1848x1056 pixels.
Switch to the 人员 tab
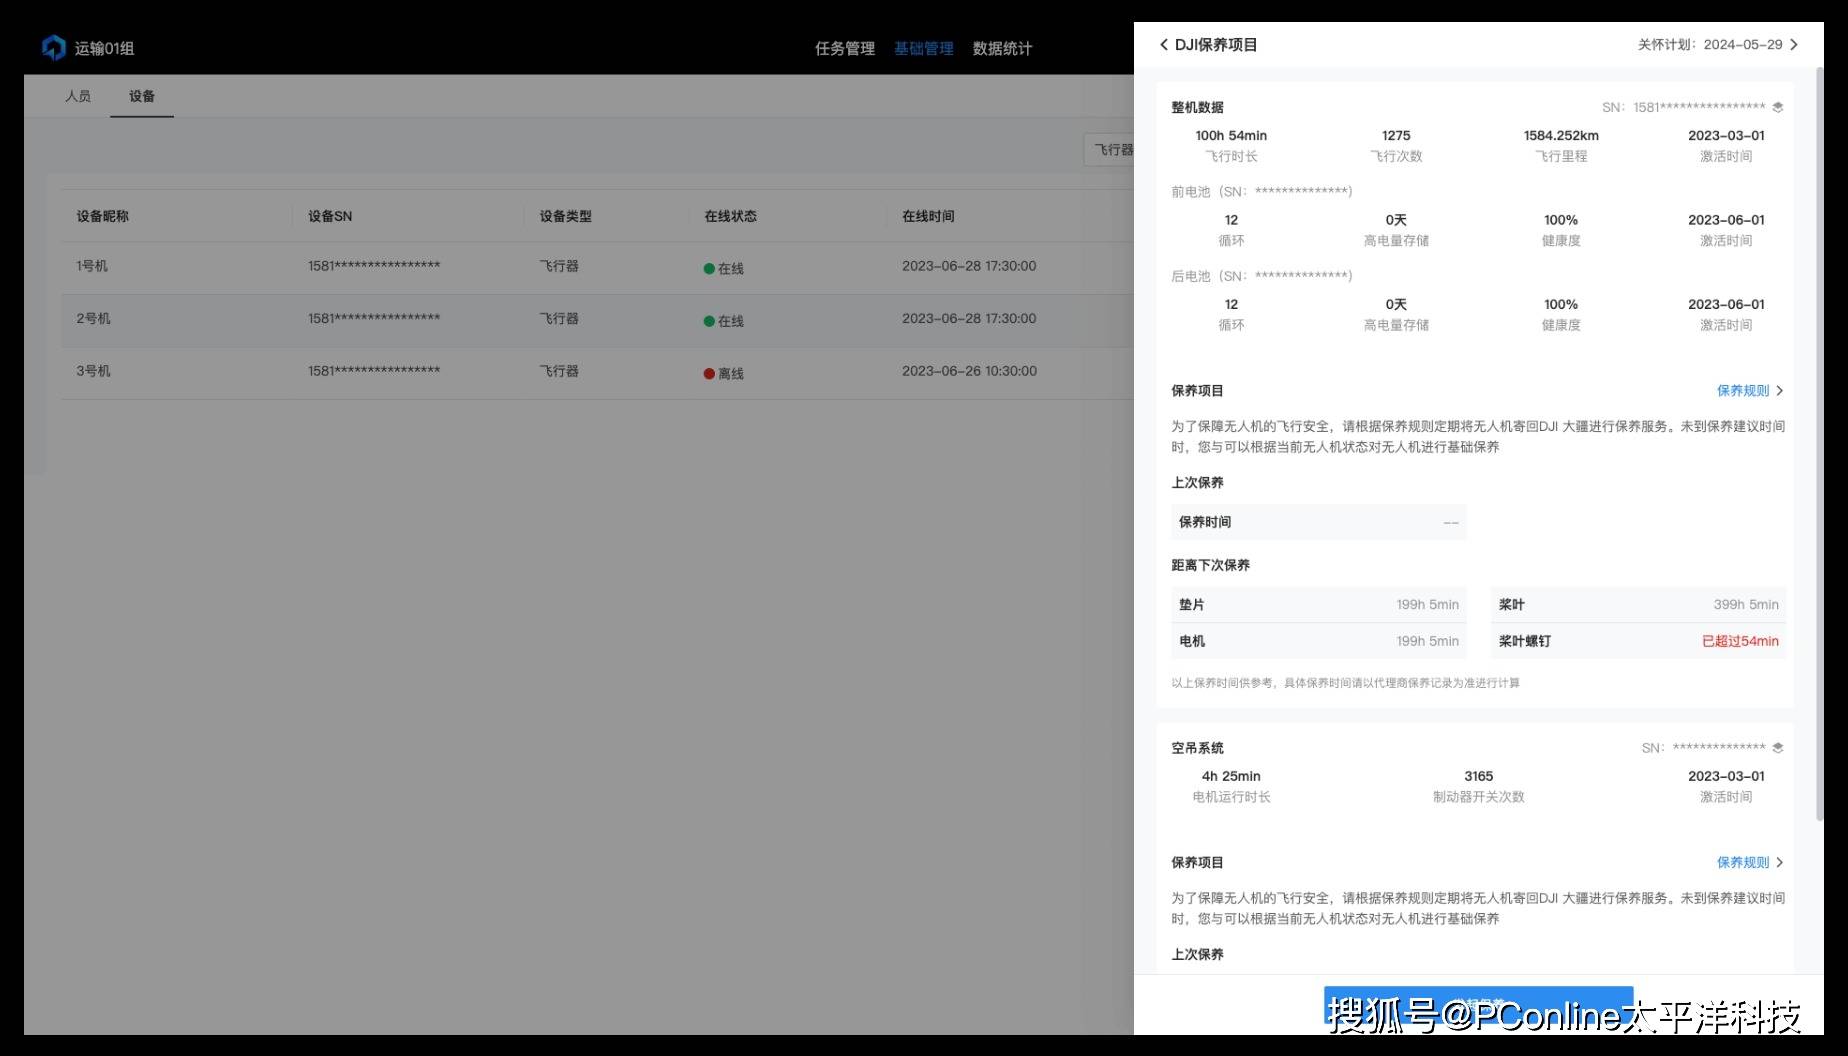pyautogui.click(x=78, y=96)
